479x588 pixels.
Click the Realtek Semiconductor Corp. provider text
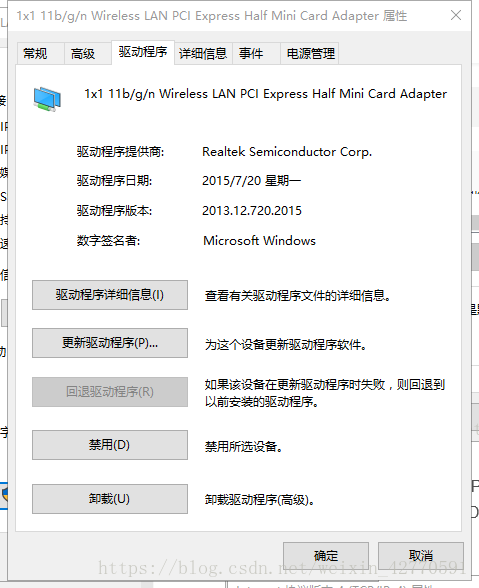[x=287, y=152]
